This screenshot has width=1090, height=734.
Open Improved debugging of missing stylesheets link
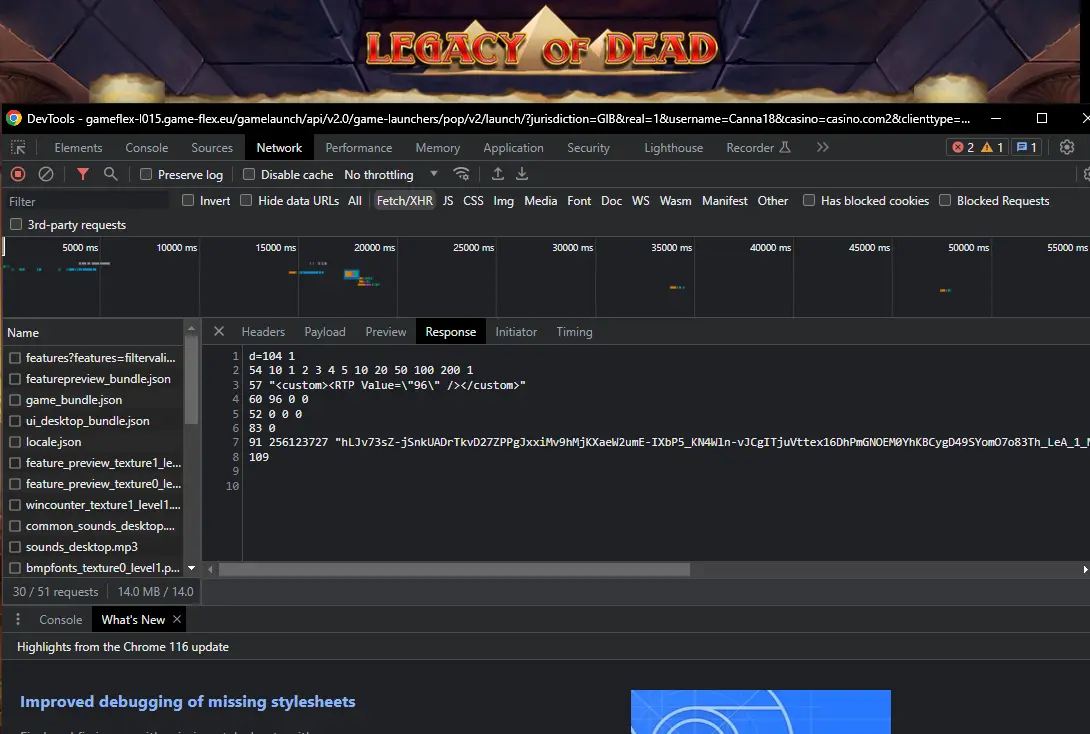pyautogui.click(x=188, y=701)
